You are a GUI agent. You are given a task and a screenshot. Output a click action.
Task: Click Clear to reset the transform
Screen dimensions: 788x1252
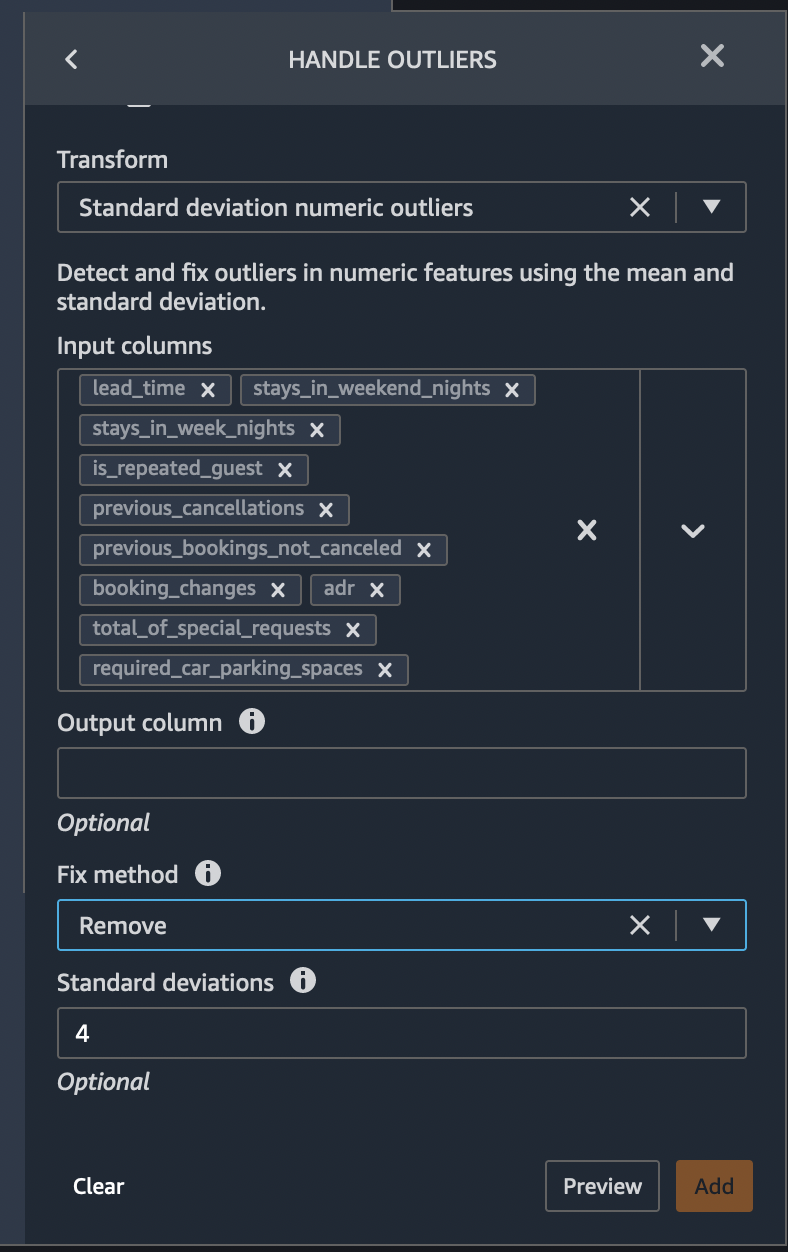pos(98,1186)
